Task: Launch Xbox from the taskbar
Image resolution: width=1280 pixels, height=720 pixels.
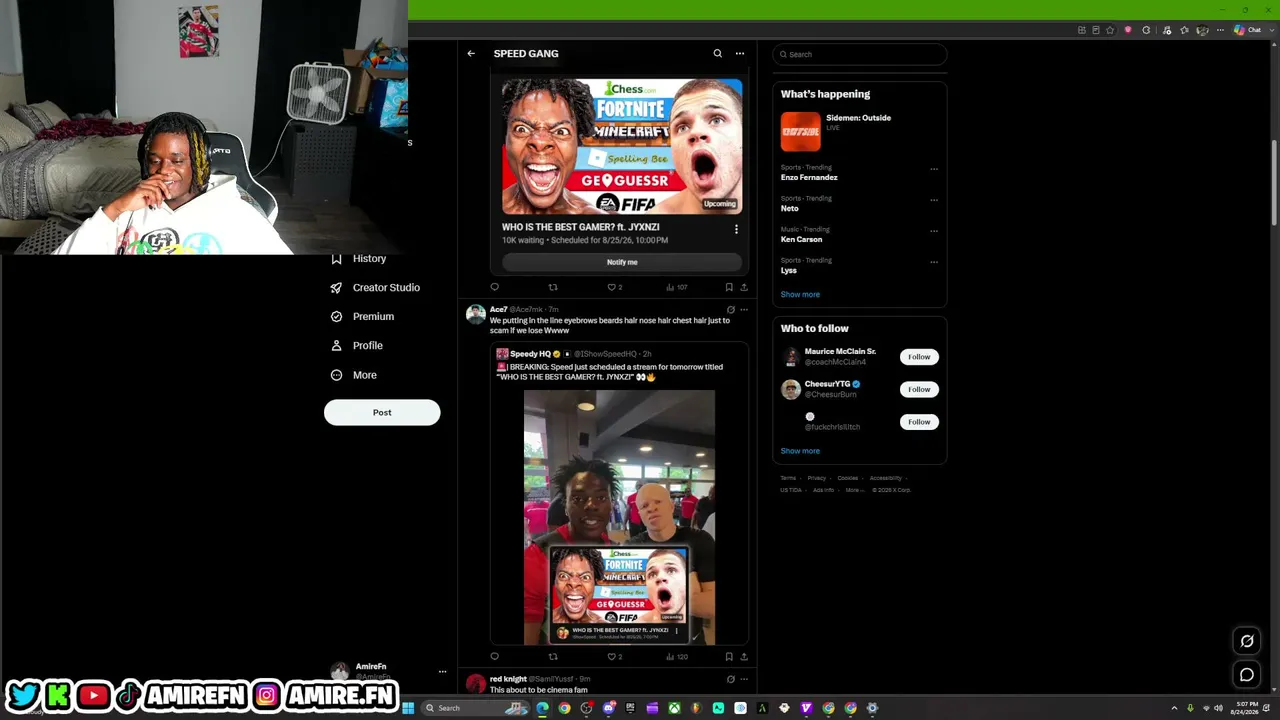Action: 674,708
